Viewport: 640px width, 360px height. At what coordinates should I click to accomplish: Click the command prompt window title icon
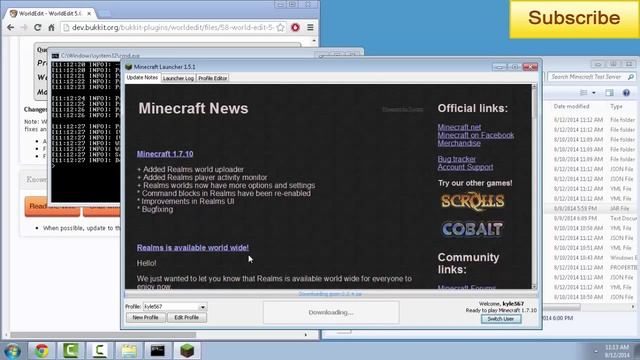(56, 56)
